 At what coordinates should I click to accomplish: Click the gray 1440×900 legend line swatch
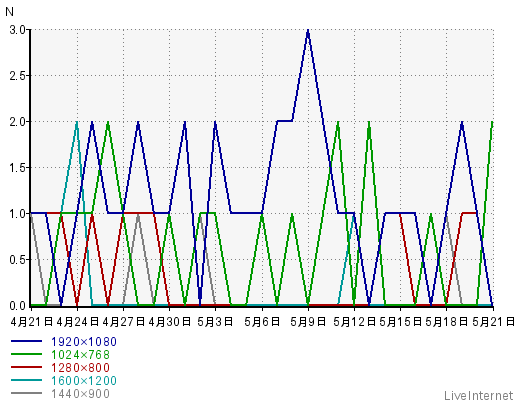point(26,393)
